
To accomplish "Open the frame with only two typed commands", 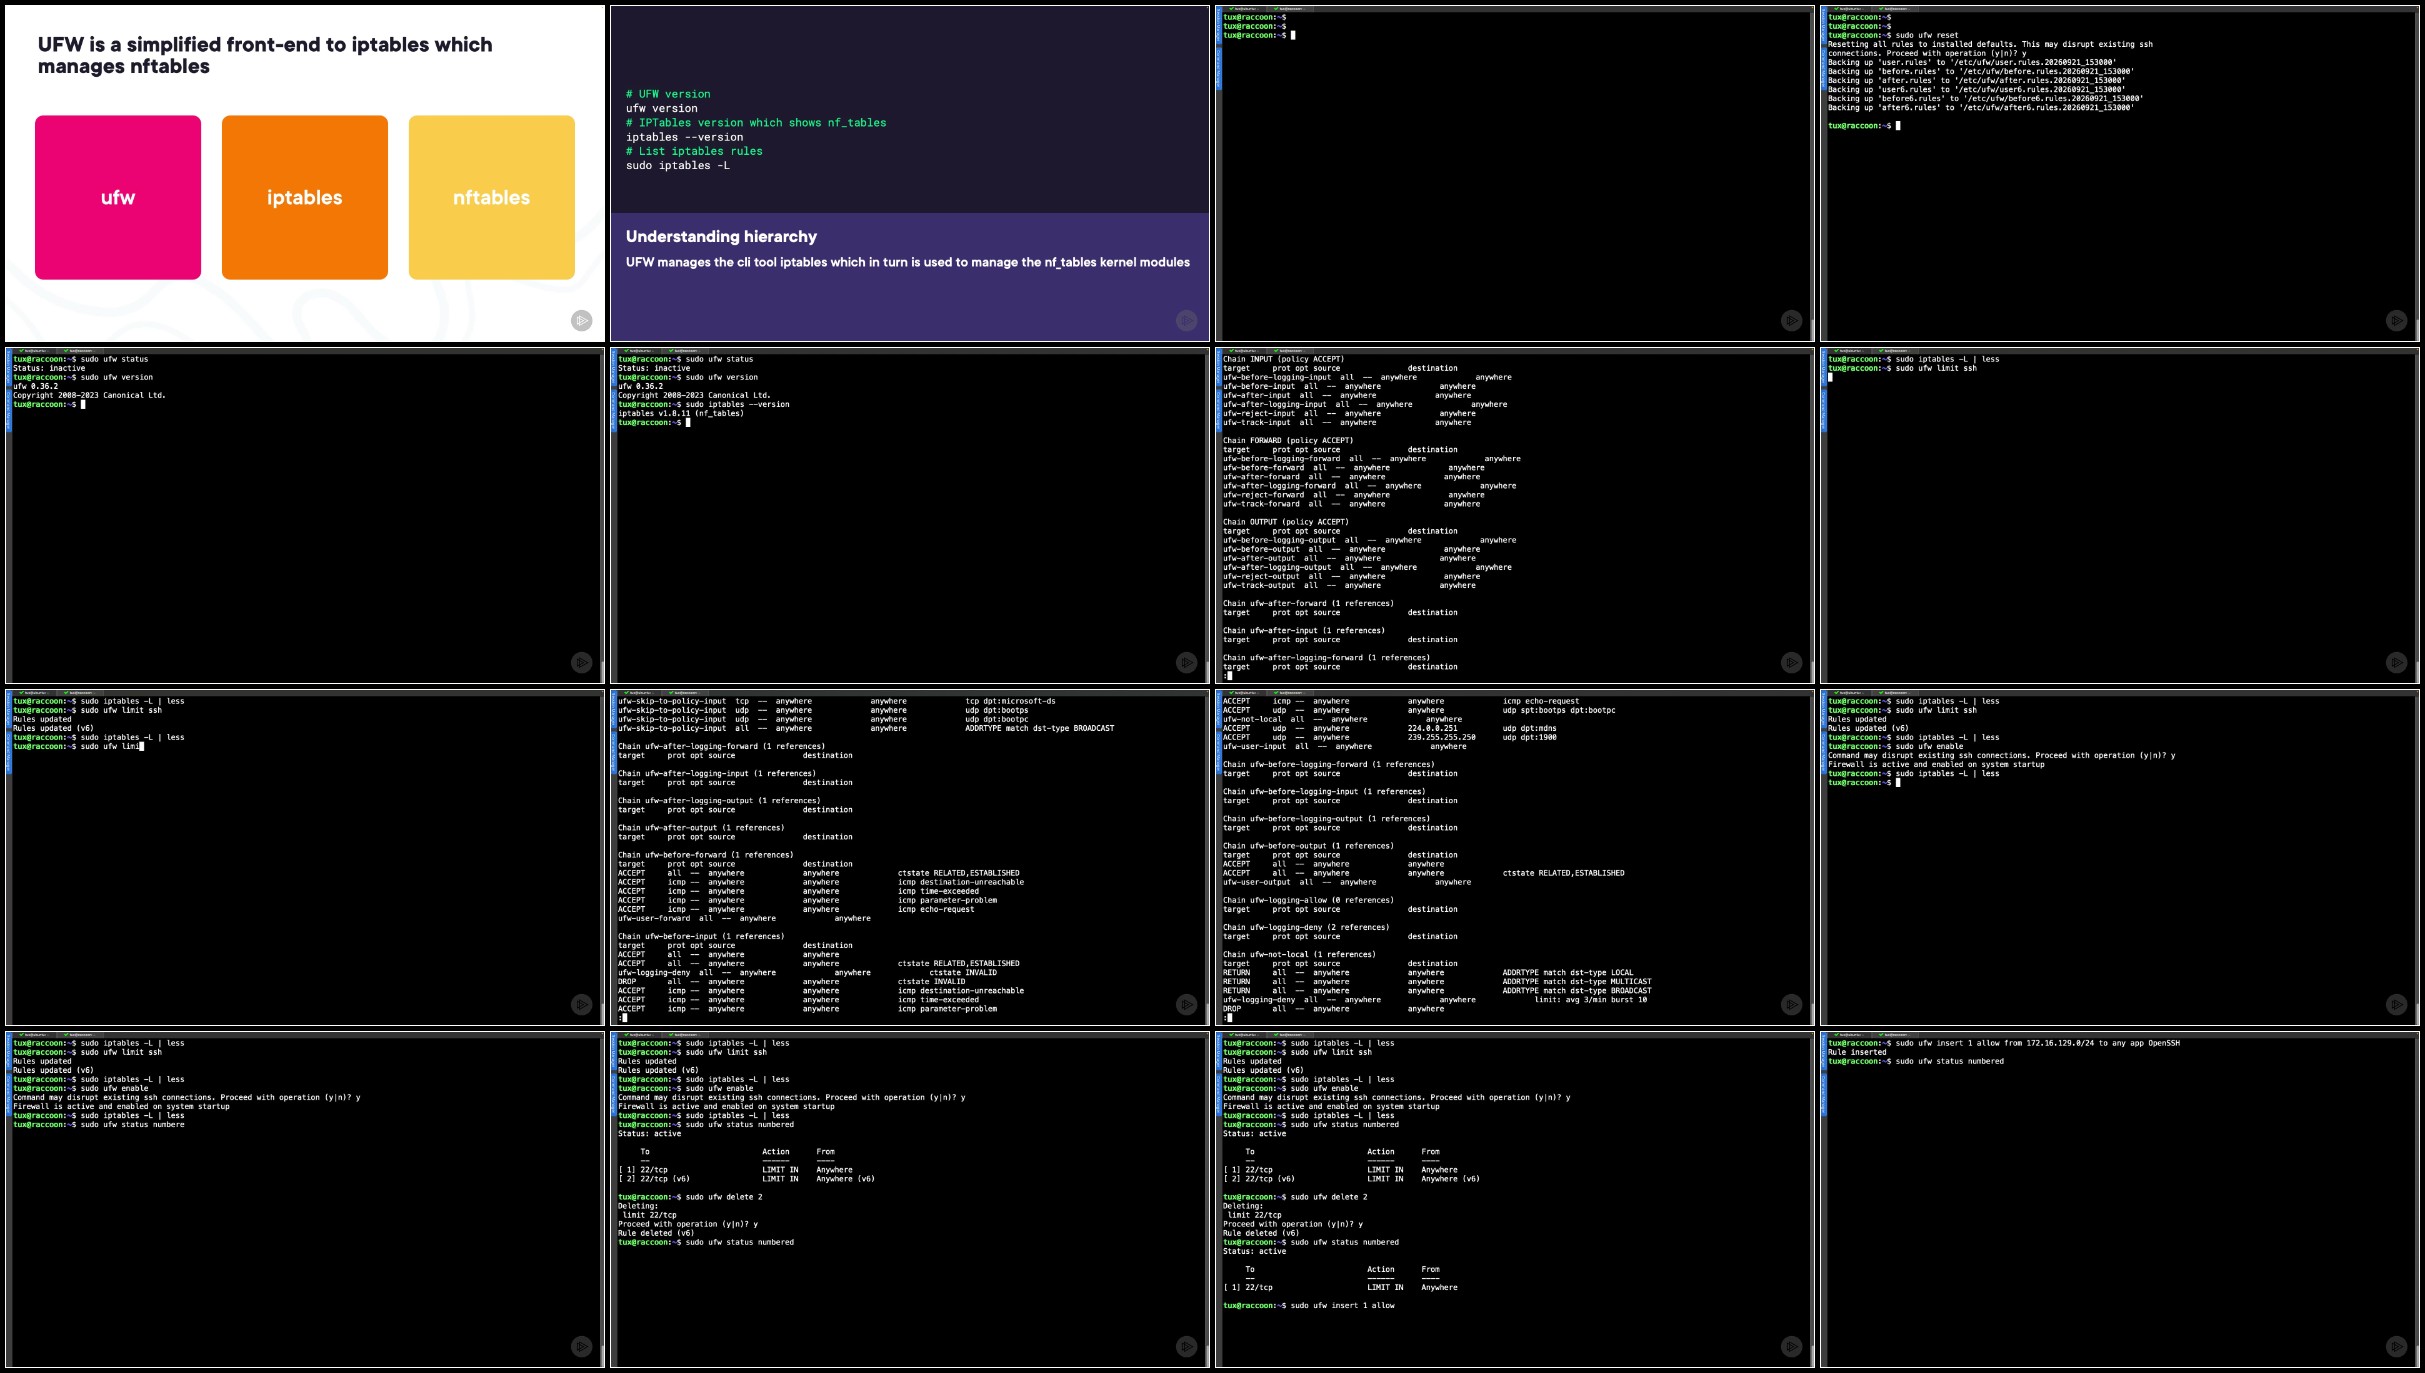I will [x=2120, y=515].
